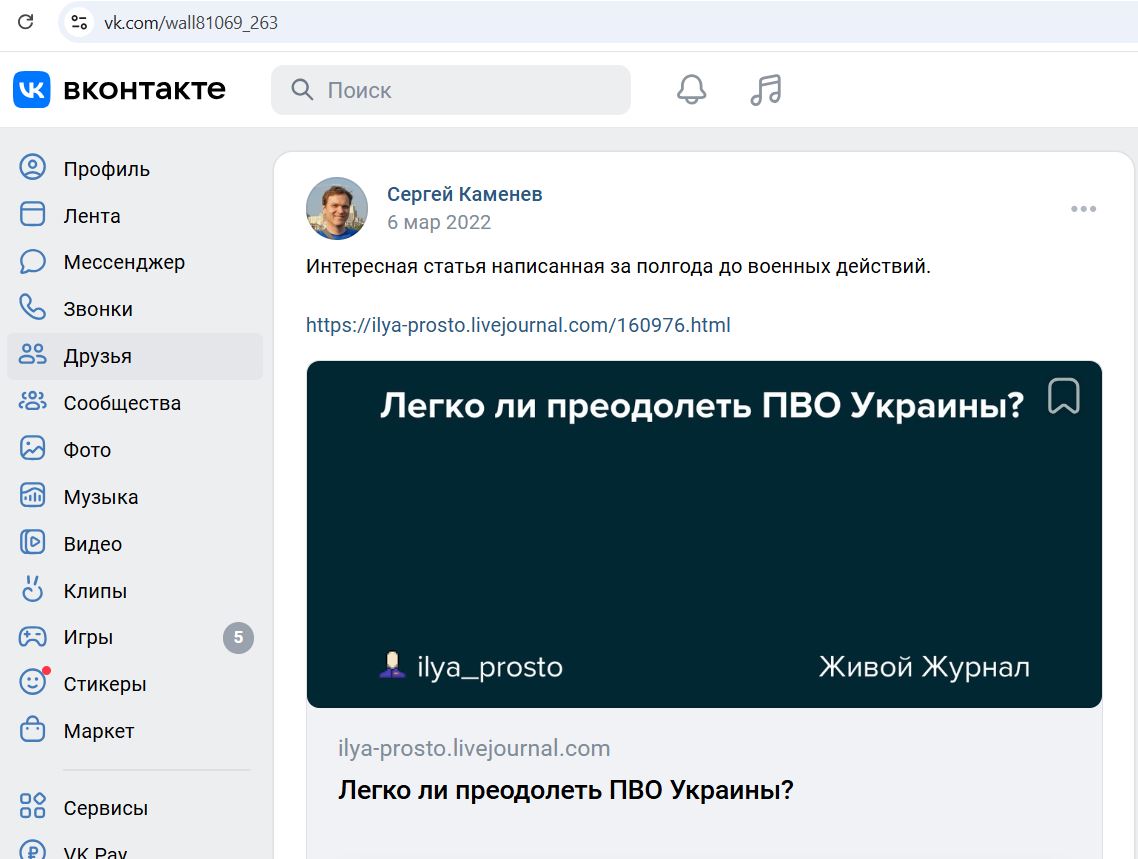Open the ilya-prosto.livejournal.com/160976.html link
This screenshot has width=1138, height=859.
pos(518,325)
